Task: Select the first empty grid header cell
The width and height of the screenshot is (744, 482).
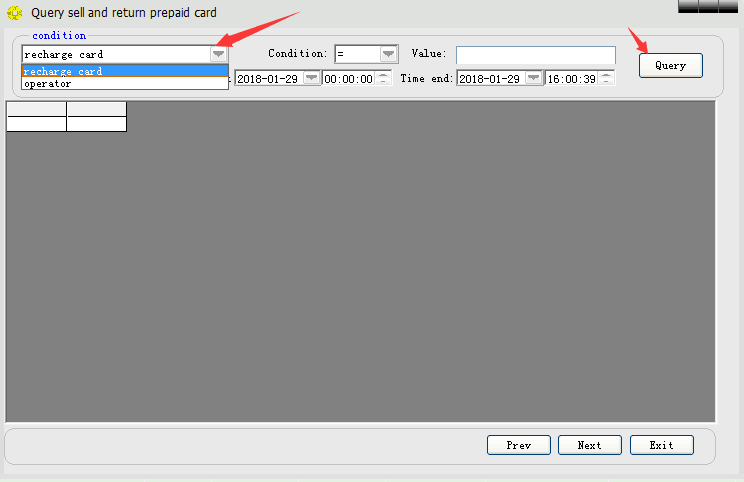Action: tap(37, 109)
